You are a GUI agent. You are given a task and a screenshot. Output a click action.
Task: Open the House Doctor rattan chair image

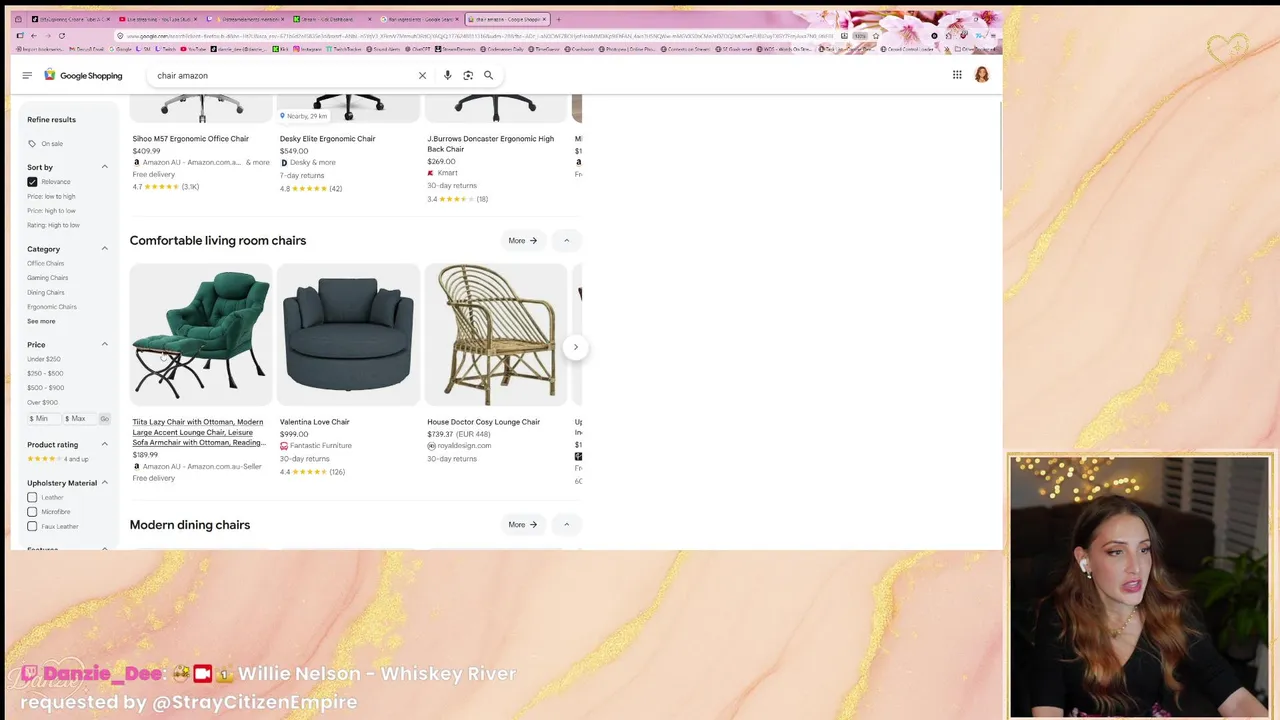coord(496,334)
